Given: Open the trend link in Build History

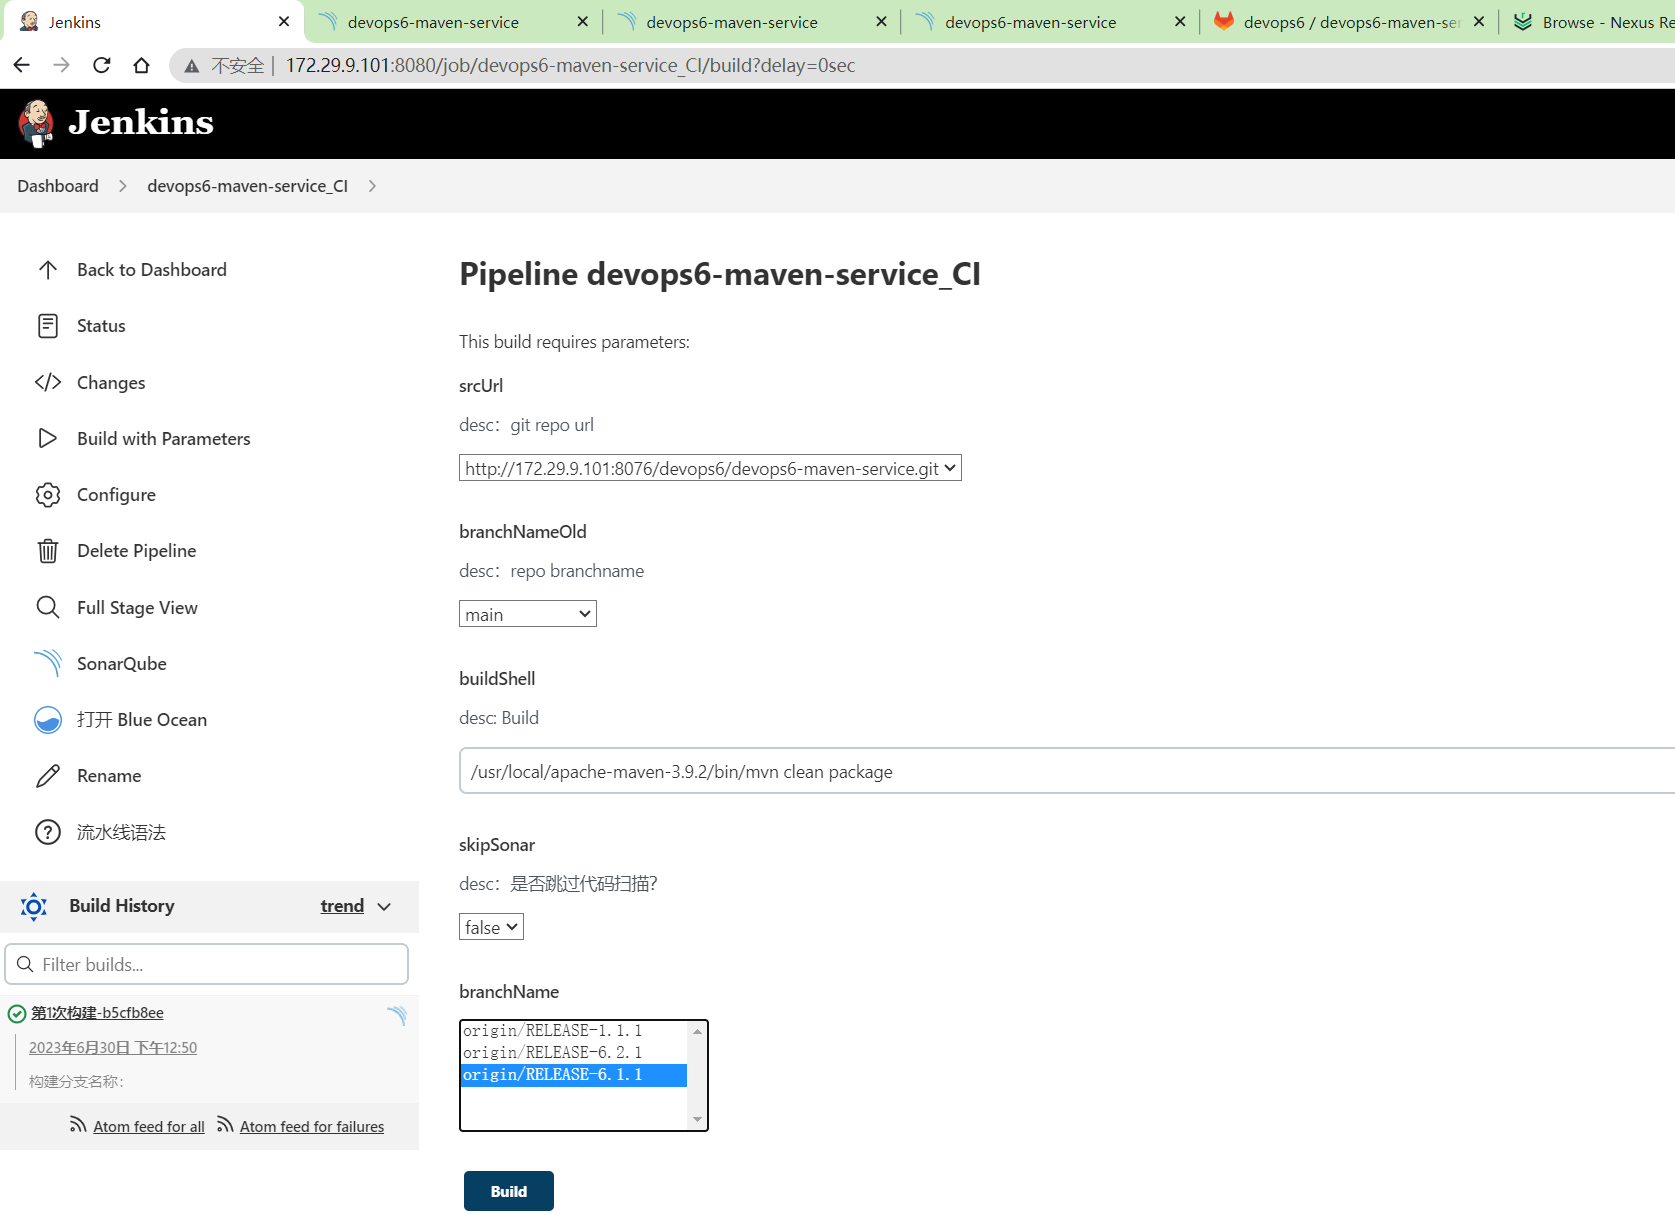Looking at the screenshot, I should pos(342,906).
